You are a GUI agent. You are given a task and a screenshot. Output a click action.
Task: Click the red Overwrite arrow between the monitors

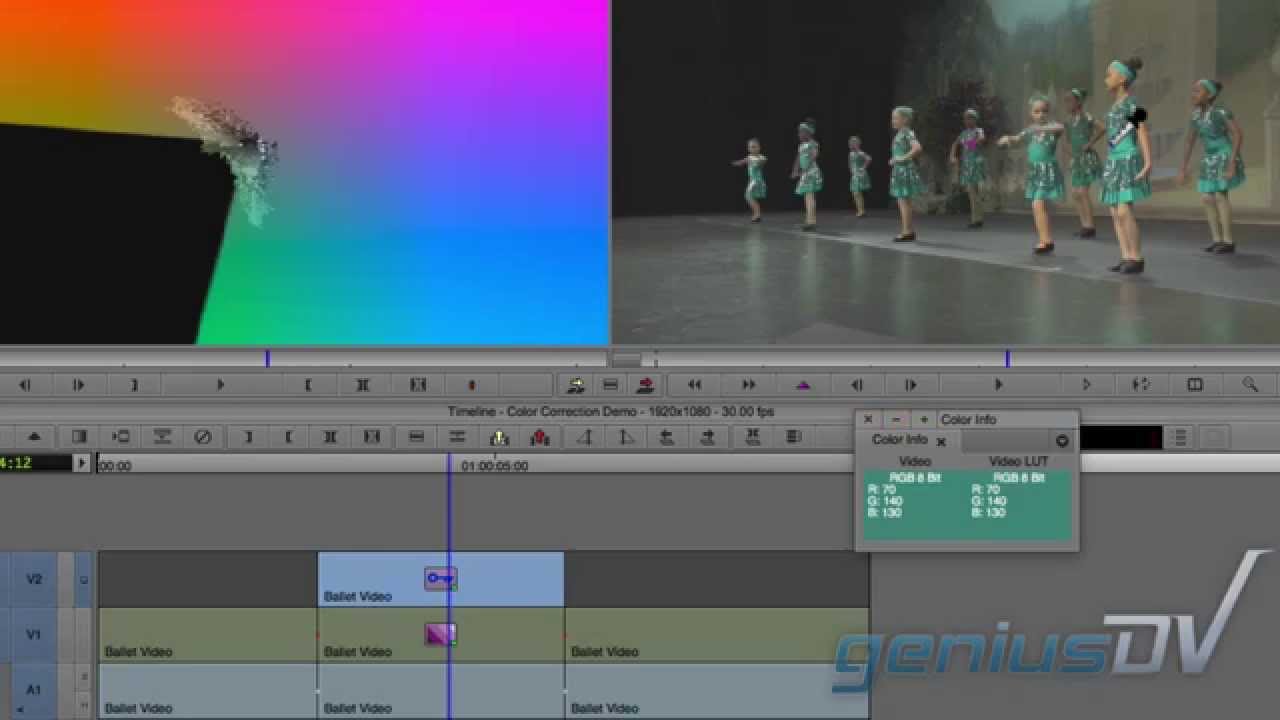[x=645, y=385]
